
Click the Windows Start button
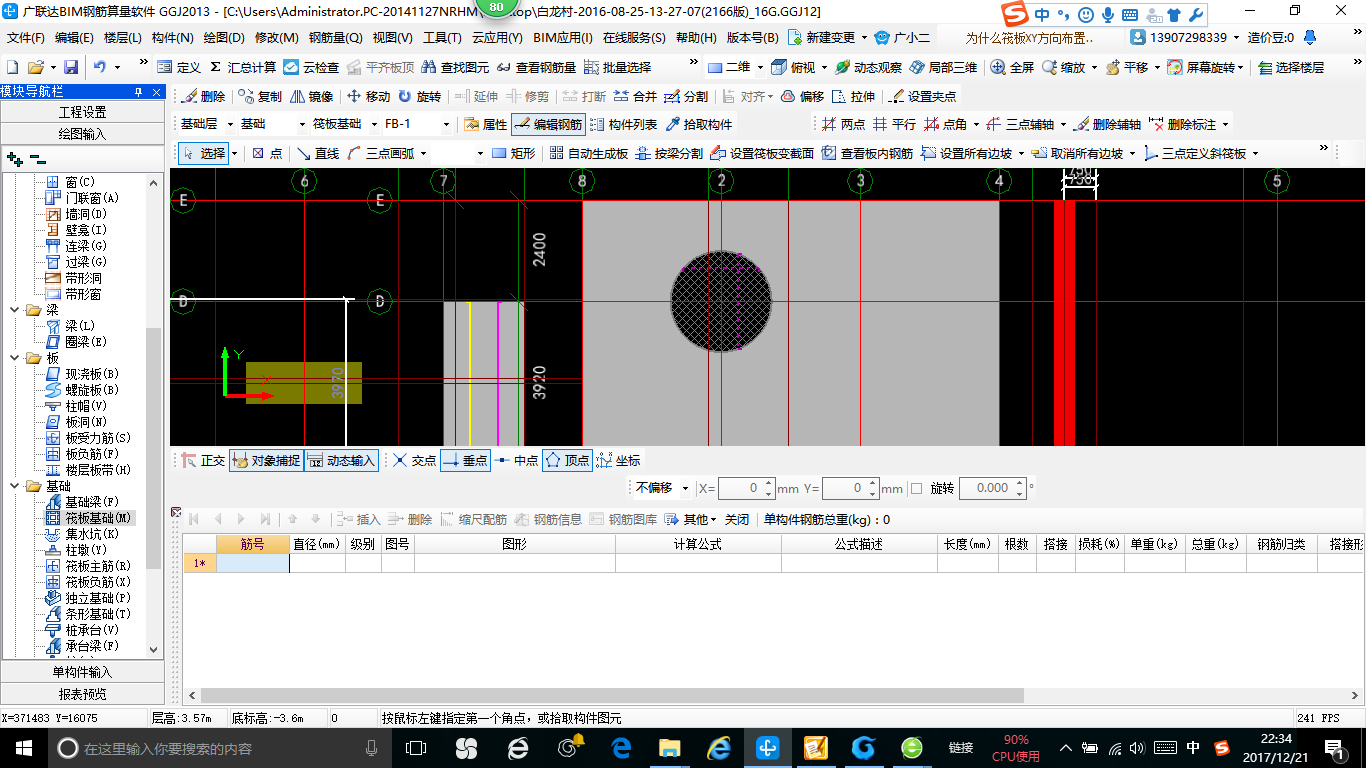[22, 748]
